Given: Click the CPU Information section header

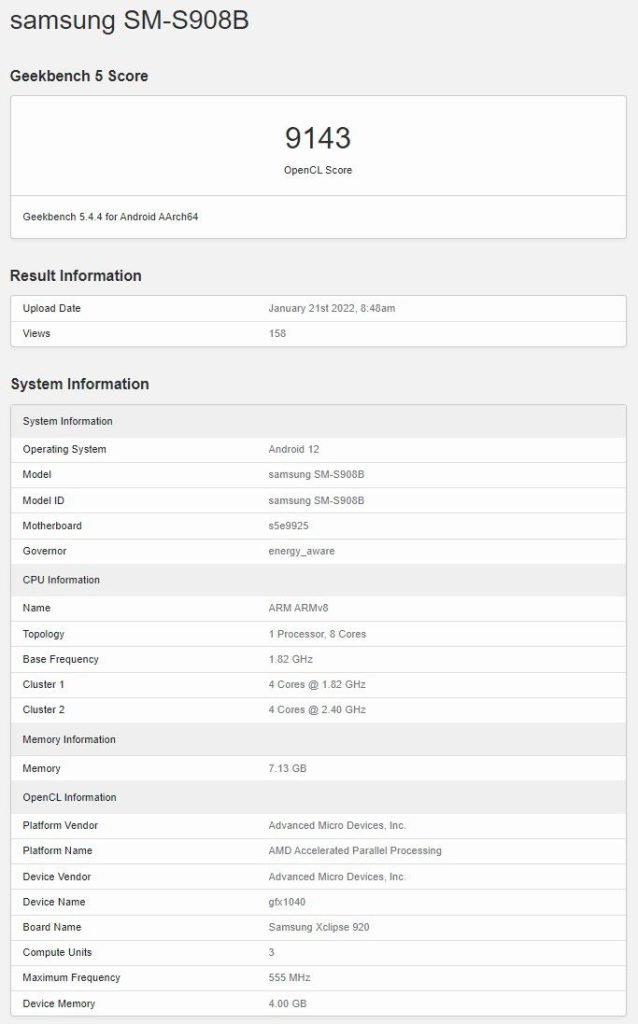Looking at the screenshot, I should (61, 580).
